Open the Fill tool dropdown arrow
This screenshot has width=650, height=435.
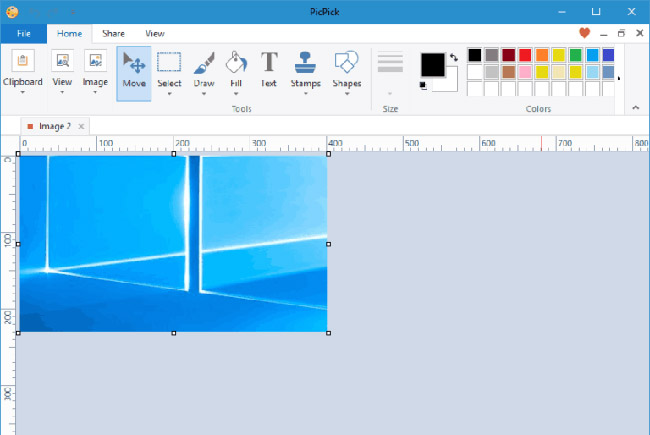coord(236,94)
